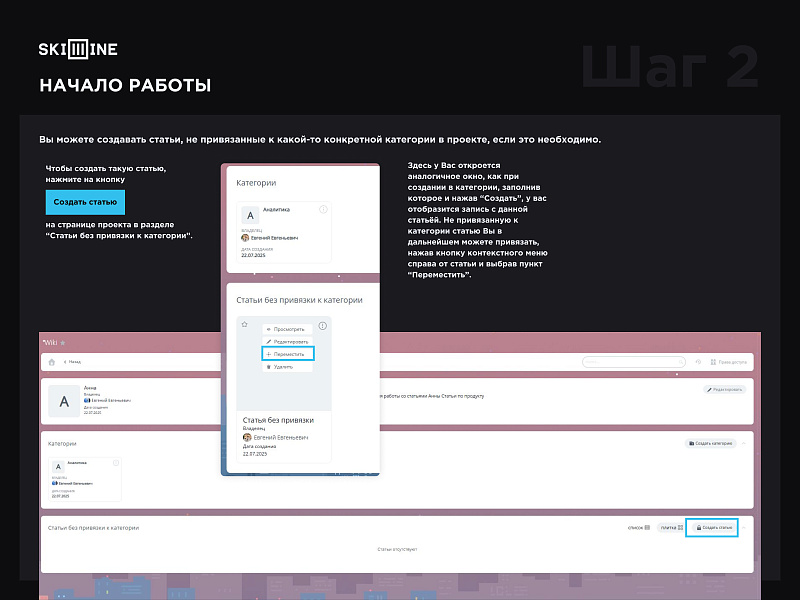The image size is (800, 600).
Task: Collapse the Категории section chevron
Action: [x=744, y=443]
